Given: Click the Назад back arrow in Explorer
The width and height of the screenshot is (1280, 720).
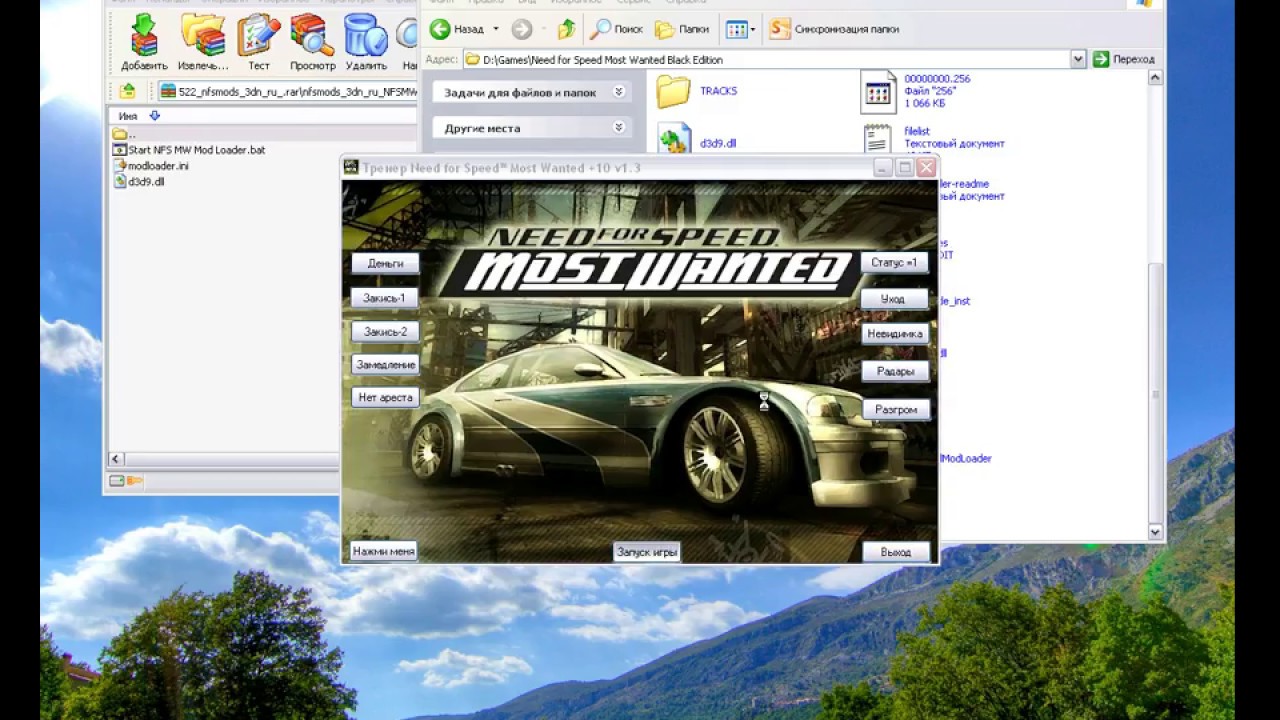Looking at the screenshot, I should (x=440, y=29).
